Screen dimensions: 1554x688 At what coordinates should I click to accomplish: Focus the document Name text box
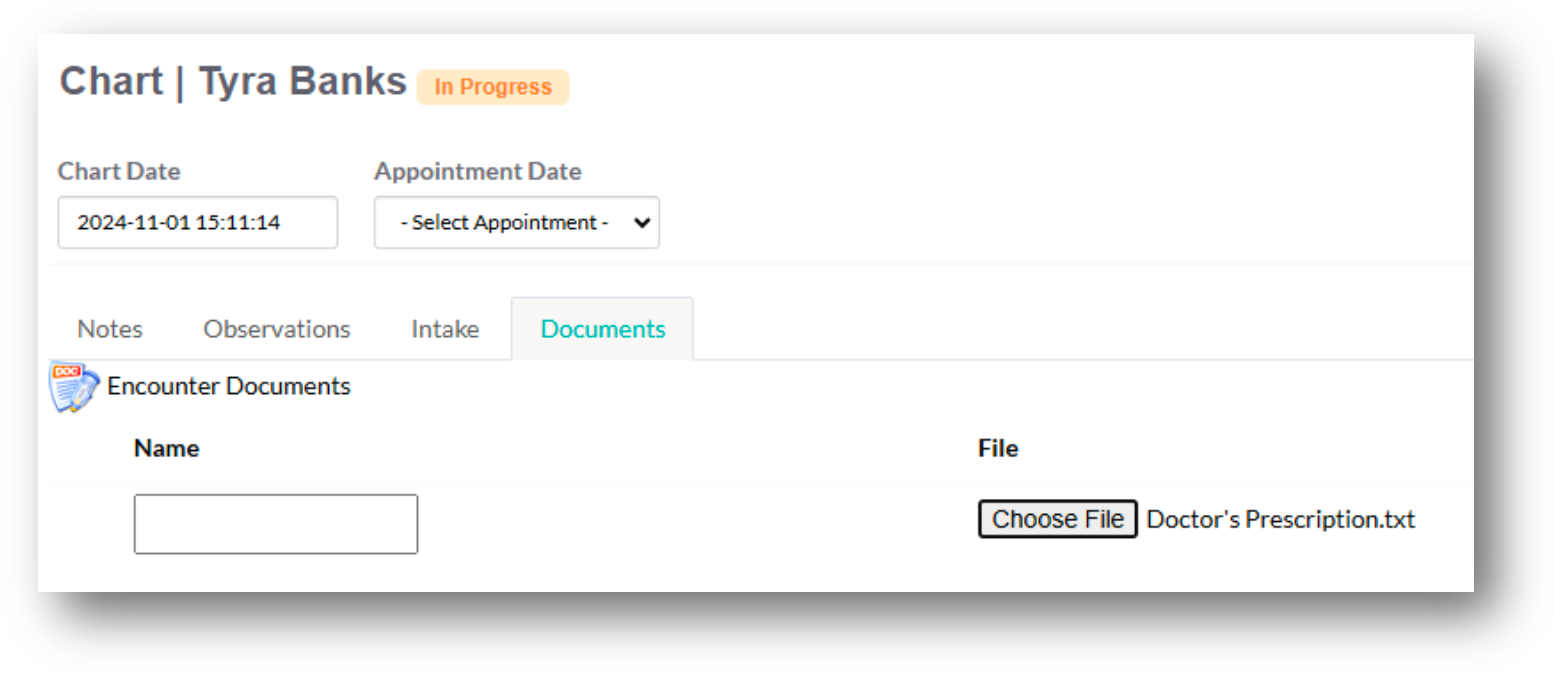click(x=276, y=524)
